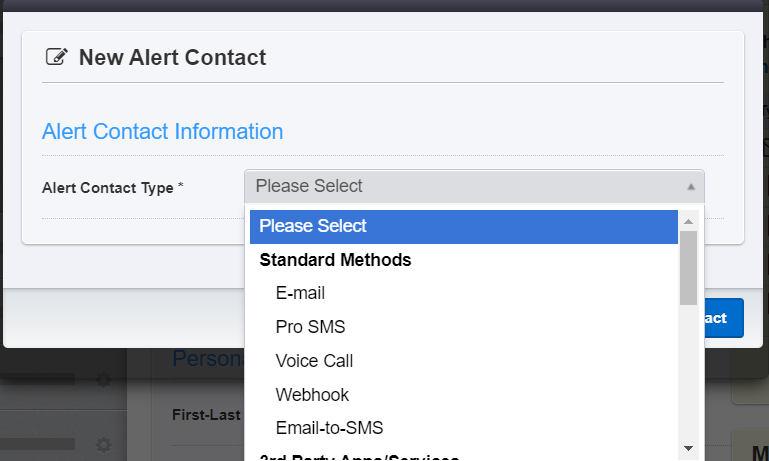Click the dropdown list's scroll-down arrow
Image resolution: width=769 pixels, height=461 pixels.
[688, 448]
